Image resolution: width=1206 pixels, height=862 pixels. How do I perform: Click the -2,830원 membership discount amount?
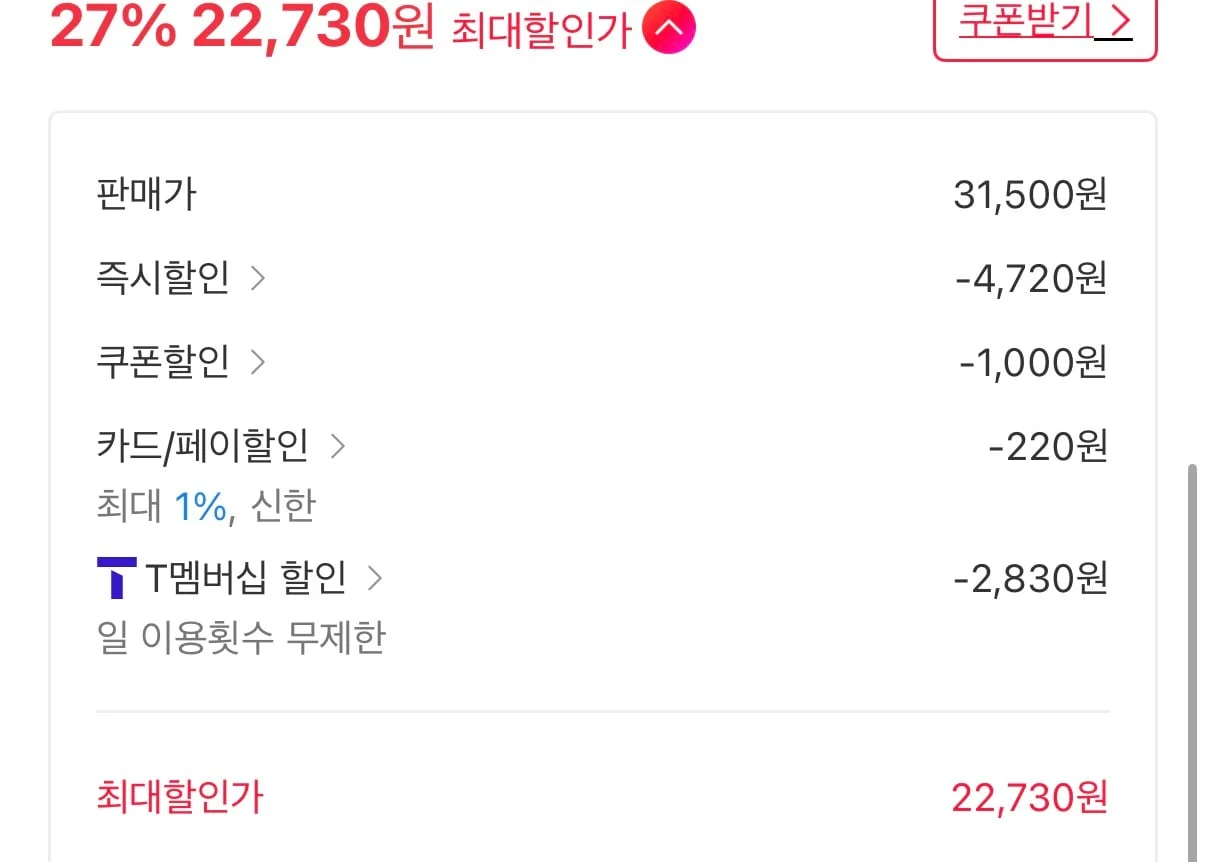click(x=1030, y=578)
